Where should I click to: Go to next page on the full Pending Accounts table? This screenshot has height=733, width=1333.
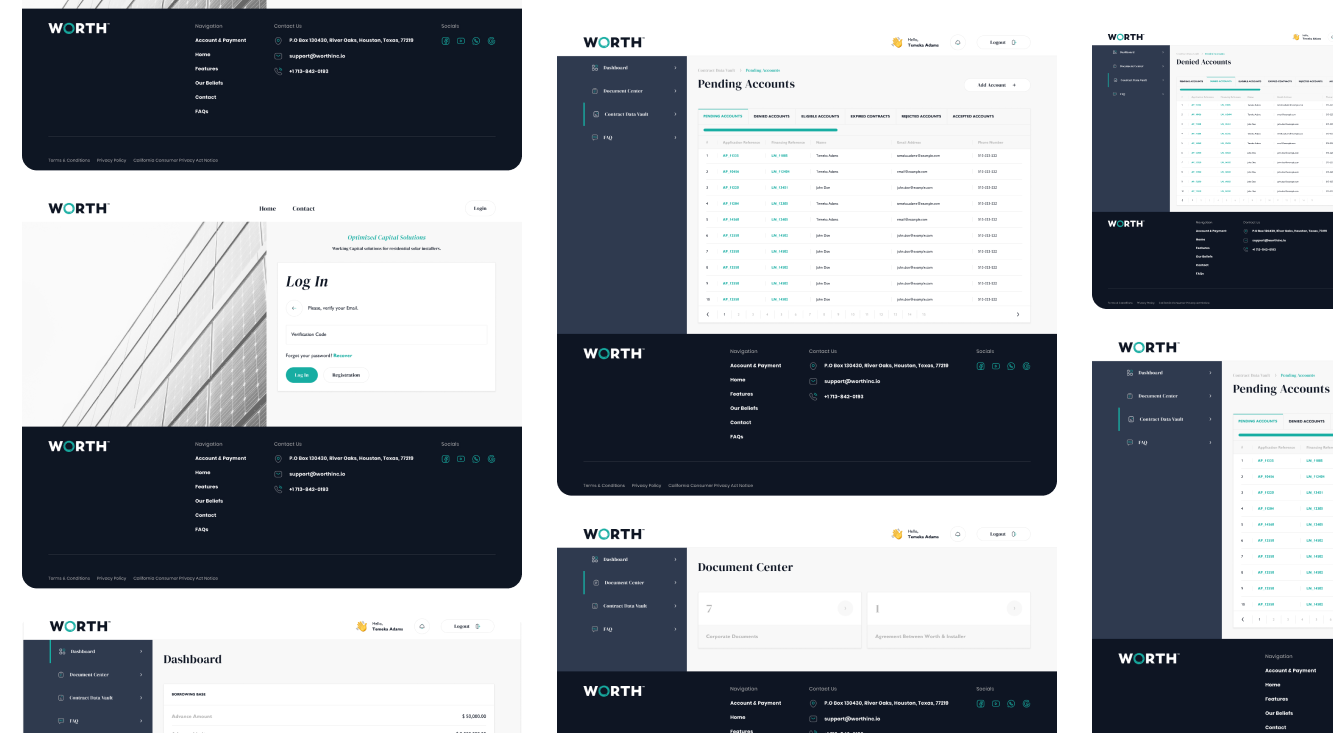(x=1018, y=314)
